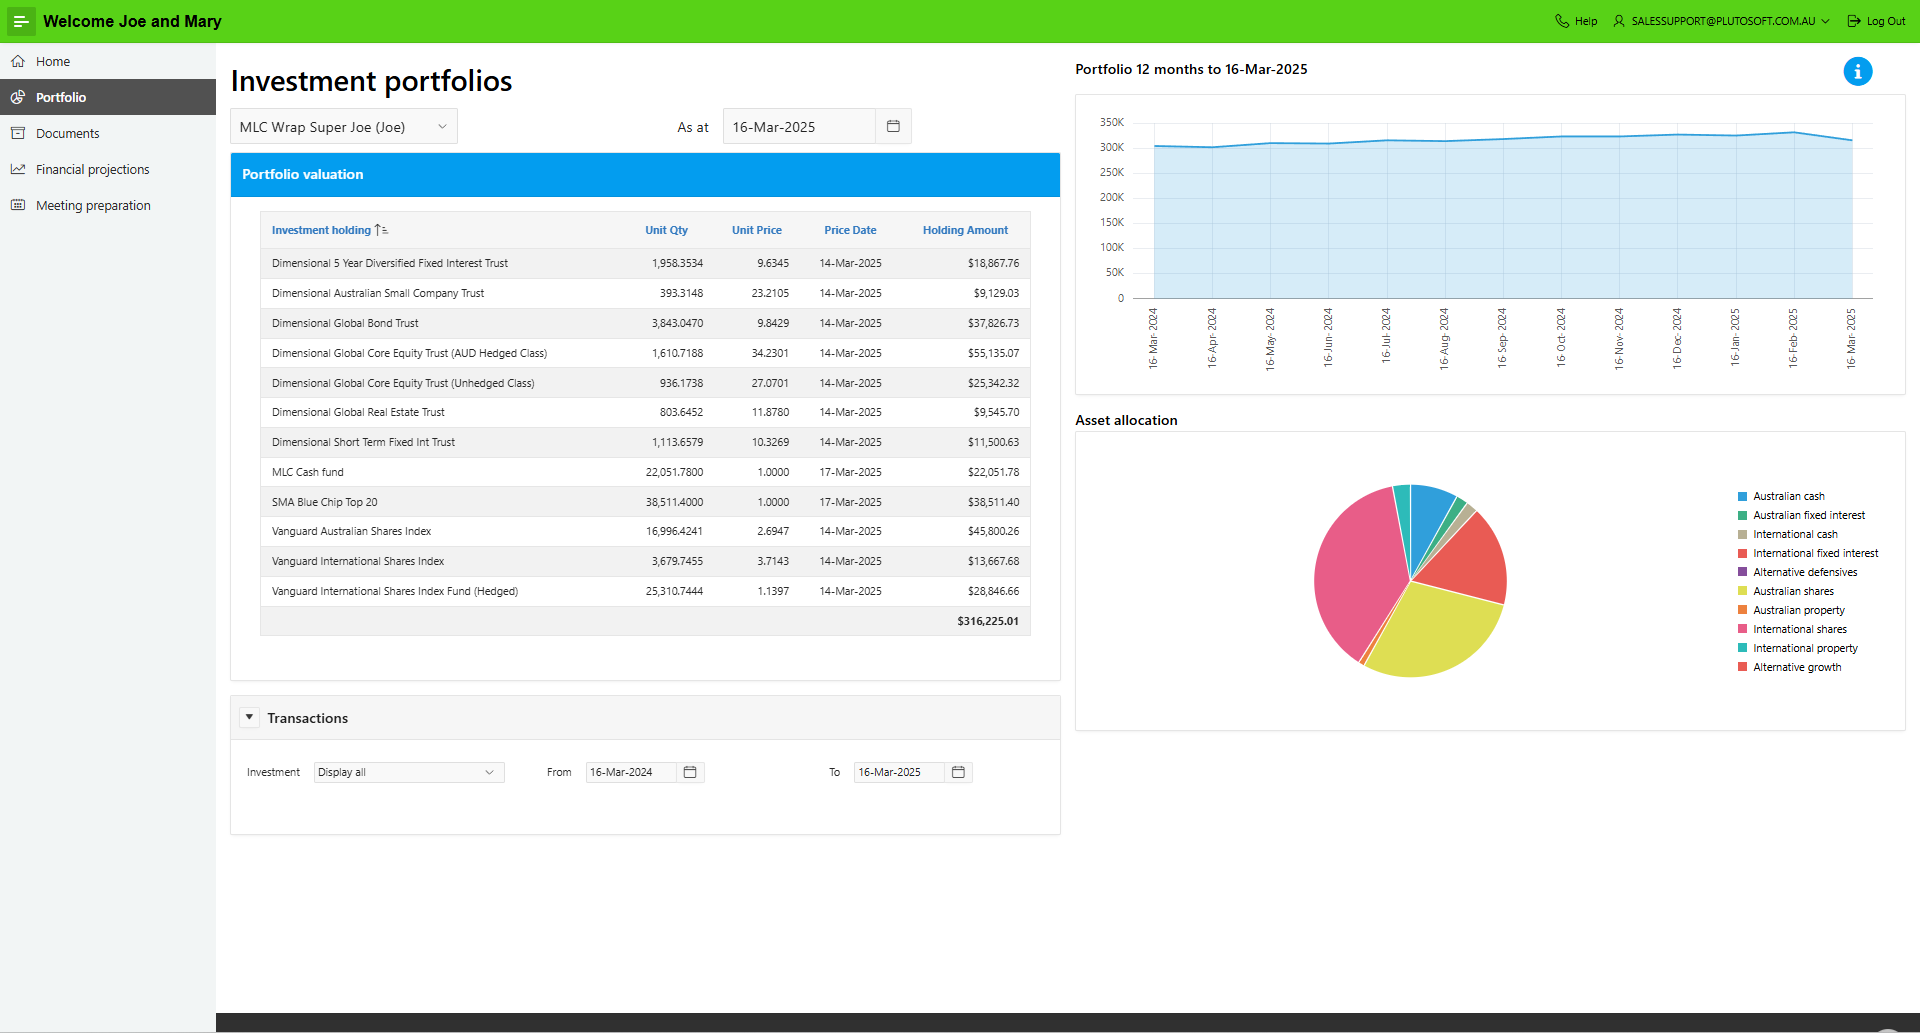Click the Log Out icon

pos(1854,21)
